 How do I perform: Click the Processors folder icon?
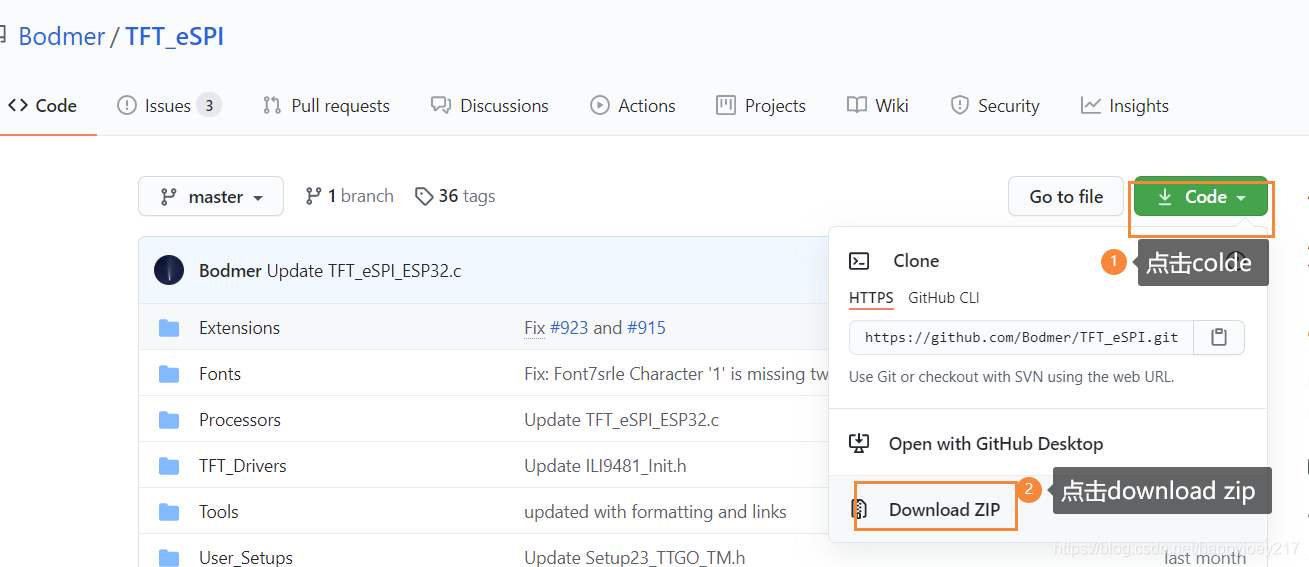[169, 420]
